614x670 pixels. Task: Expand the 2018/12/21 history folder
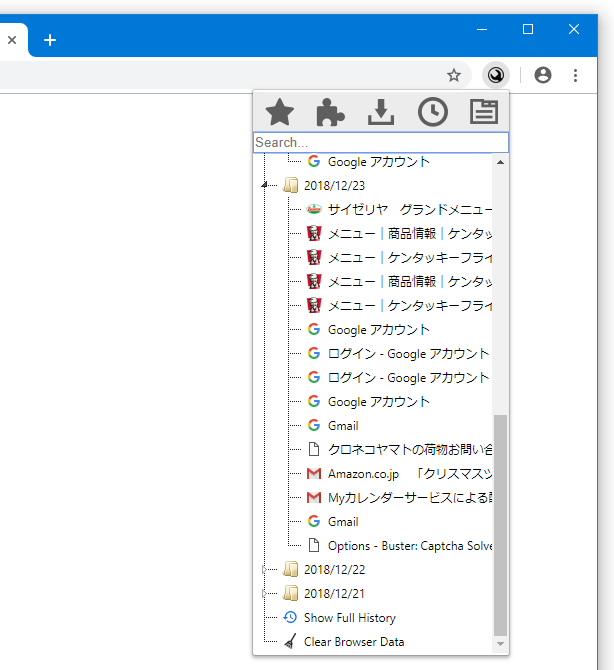(x=264, y=594)
